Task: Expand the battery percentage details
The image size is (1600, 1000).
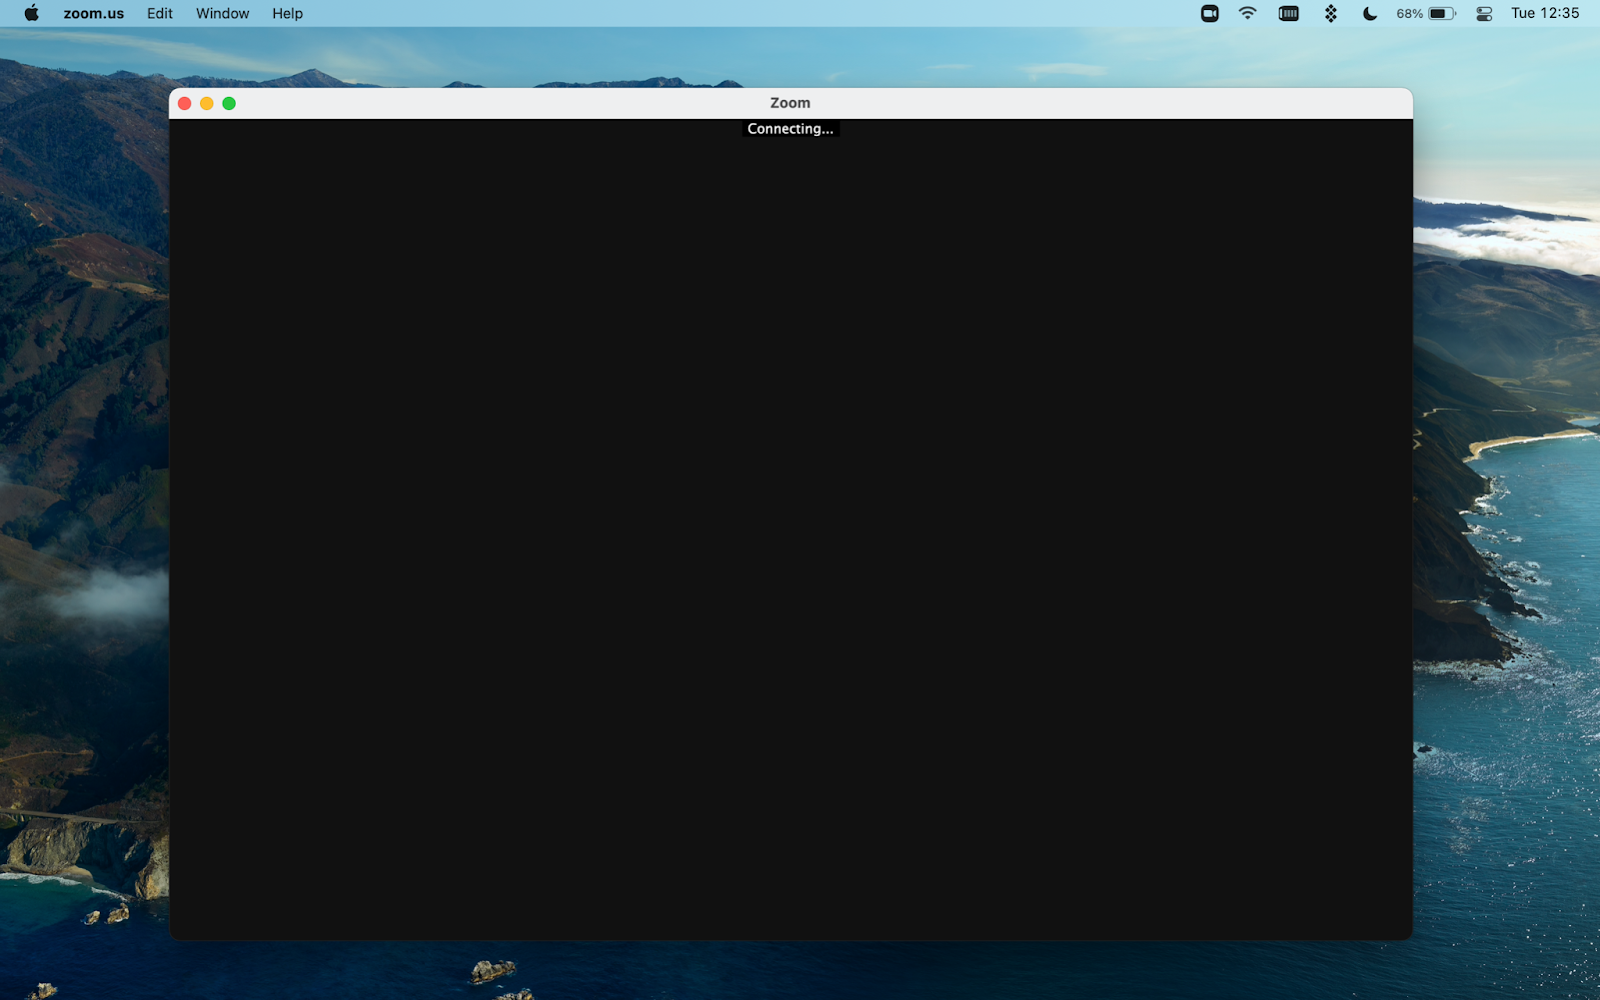Action: click(x=1411, y=13)
